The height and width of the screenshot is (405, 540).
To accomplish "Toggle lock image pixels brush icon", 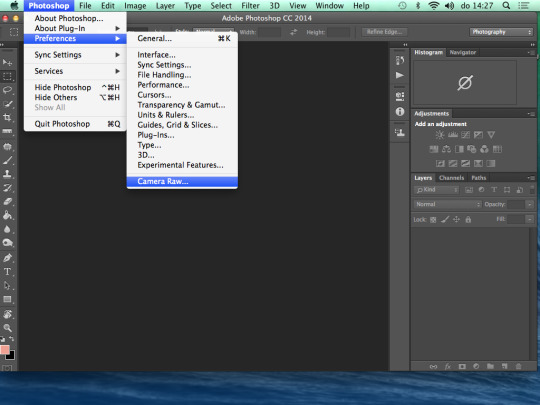I will pos(445,219).
